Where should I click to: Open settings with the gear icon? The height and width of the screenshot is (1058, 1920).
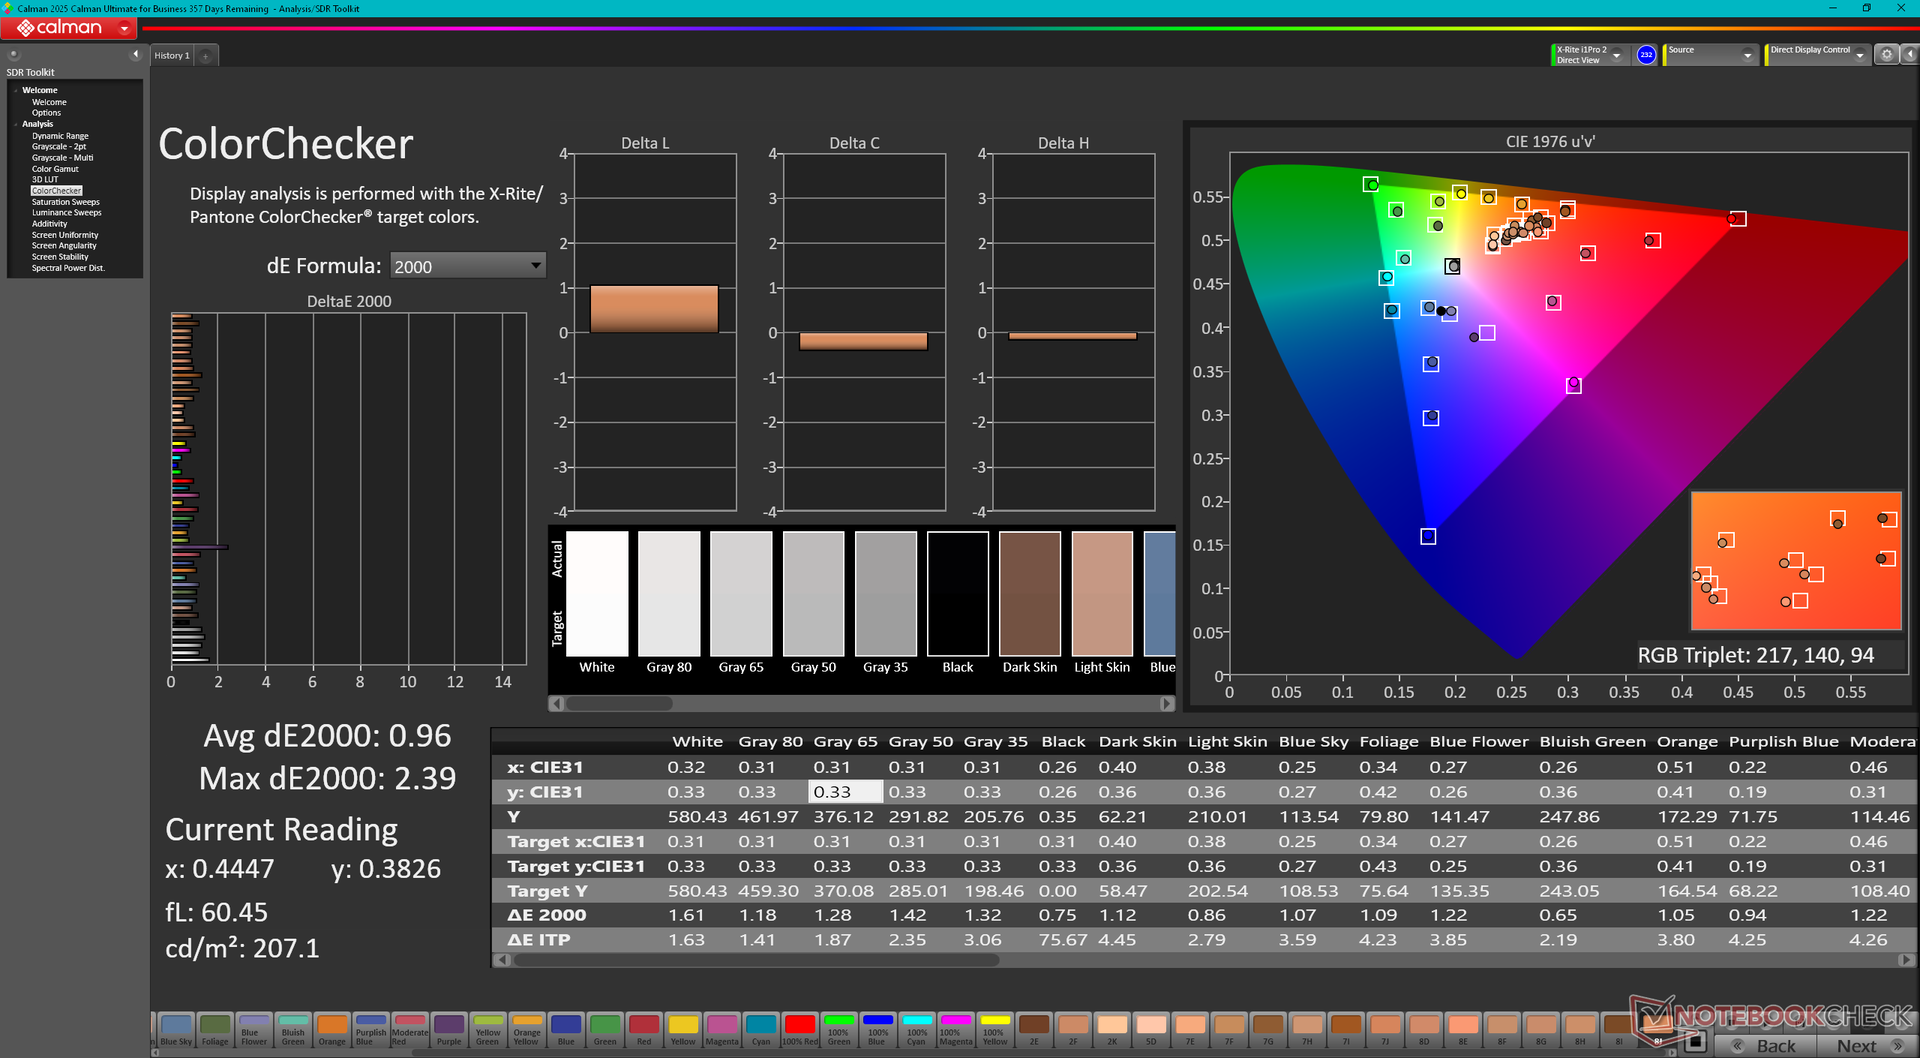click(x=1886, y=55)
